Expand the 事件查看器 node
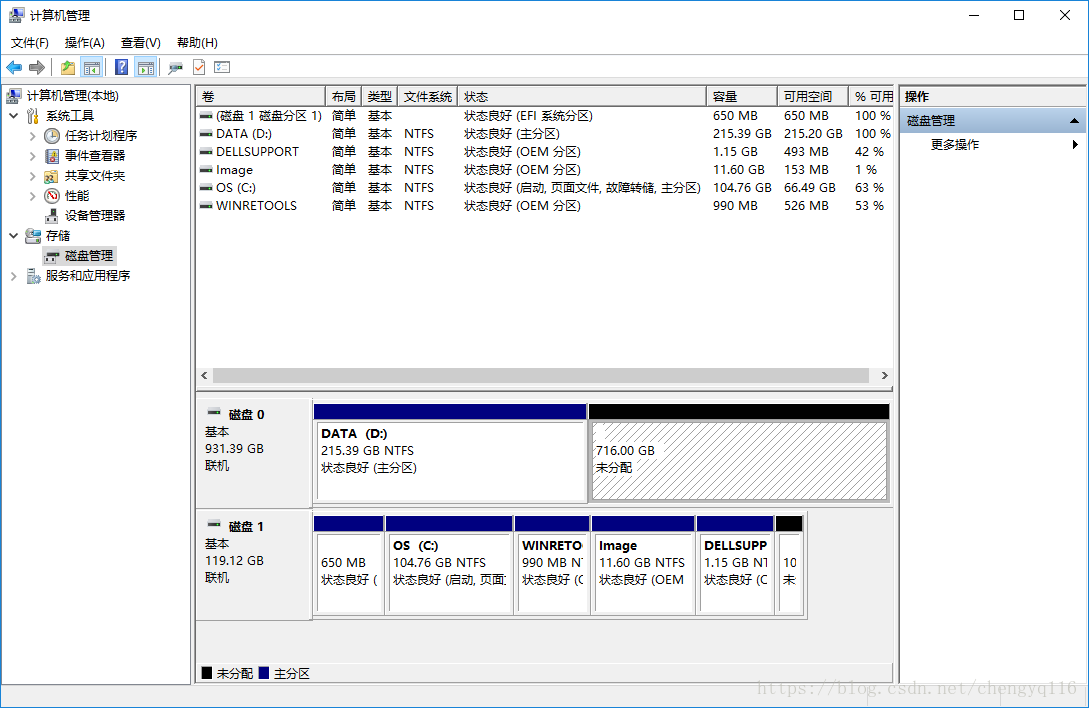The image size is (1089, 708). point(33,156)
